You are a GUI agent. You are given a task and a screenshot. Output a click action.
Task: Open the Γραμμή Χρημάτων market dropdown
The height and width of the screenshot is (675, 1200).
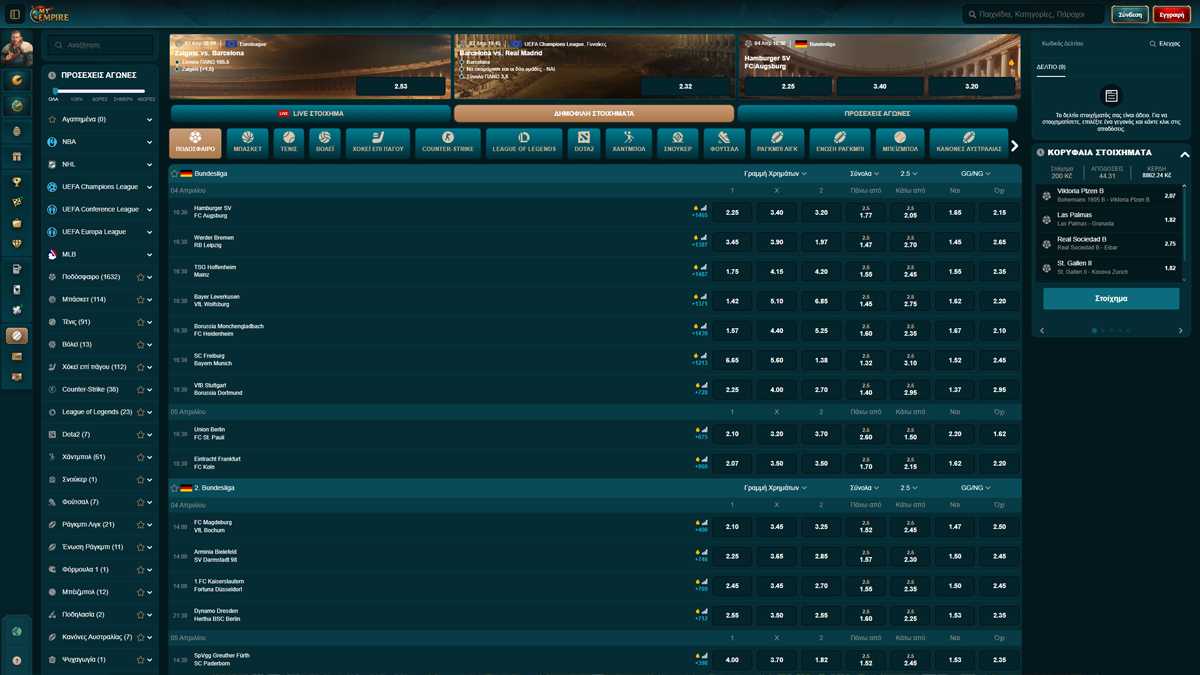coord(775,174)
